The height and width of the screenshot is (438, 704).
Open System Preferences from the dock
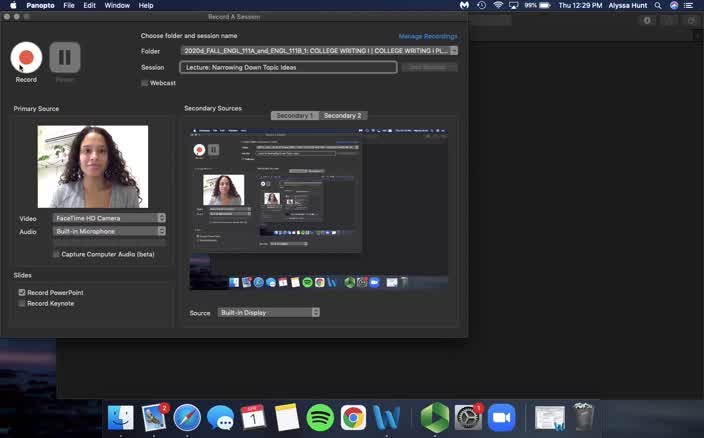(468, 417)
